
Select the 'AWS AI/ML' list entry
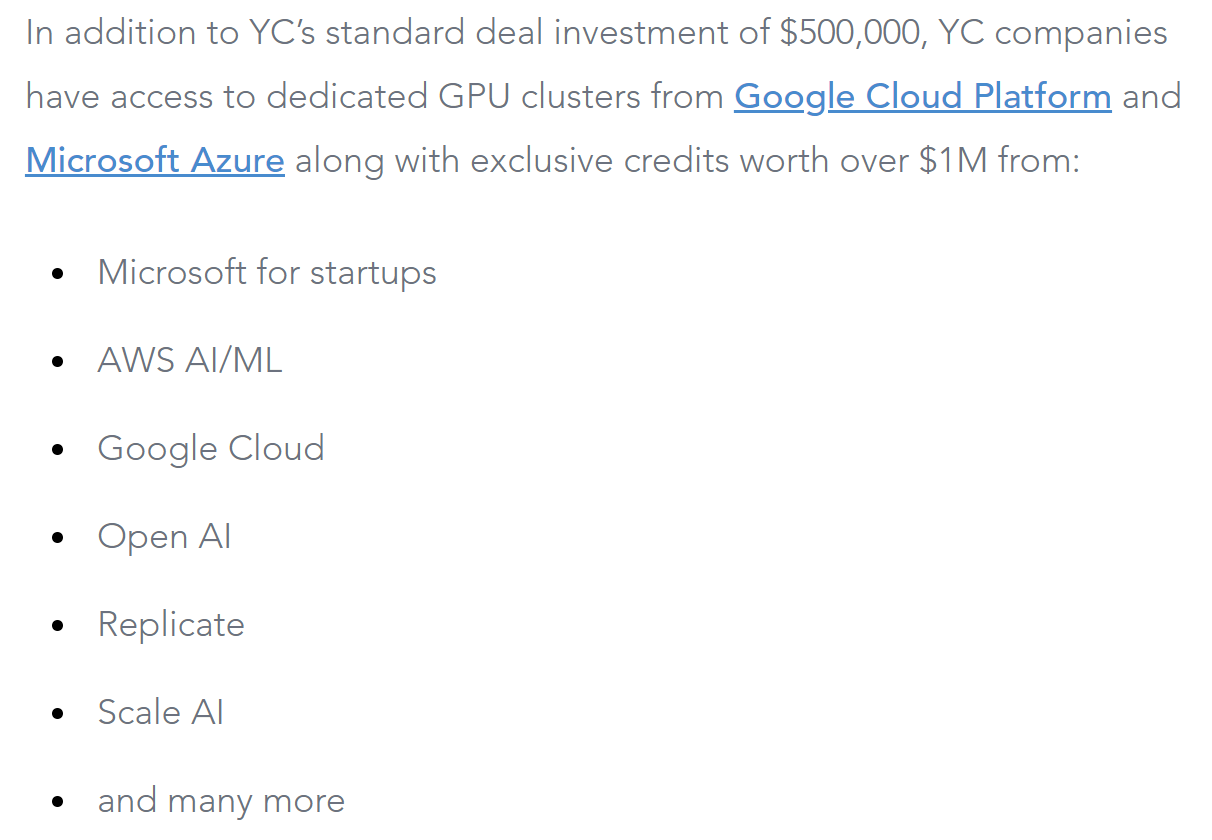pos(190,361)
